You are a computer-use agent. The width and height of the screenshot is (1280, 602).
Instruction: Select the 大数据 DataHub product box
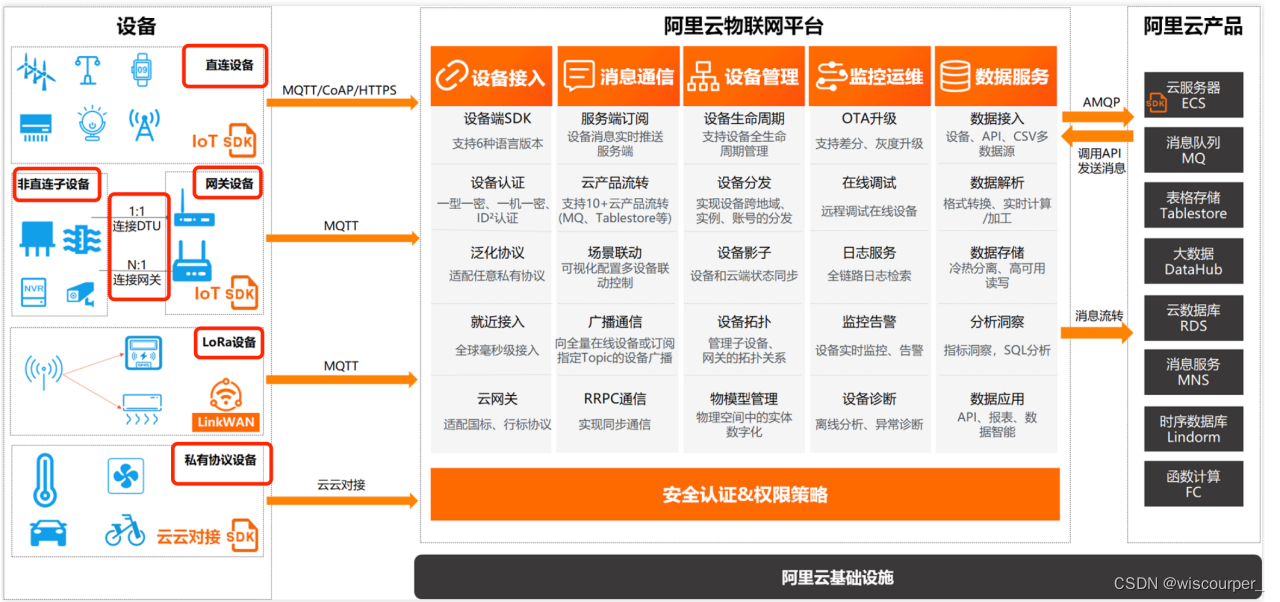pyautogui.click(x=1193, y=261)
